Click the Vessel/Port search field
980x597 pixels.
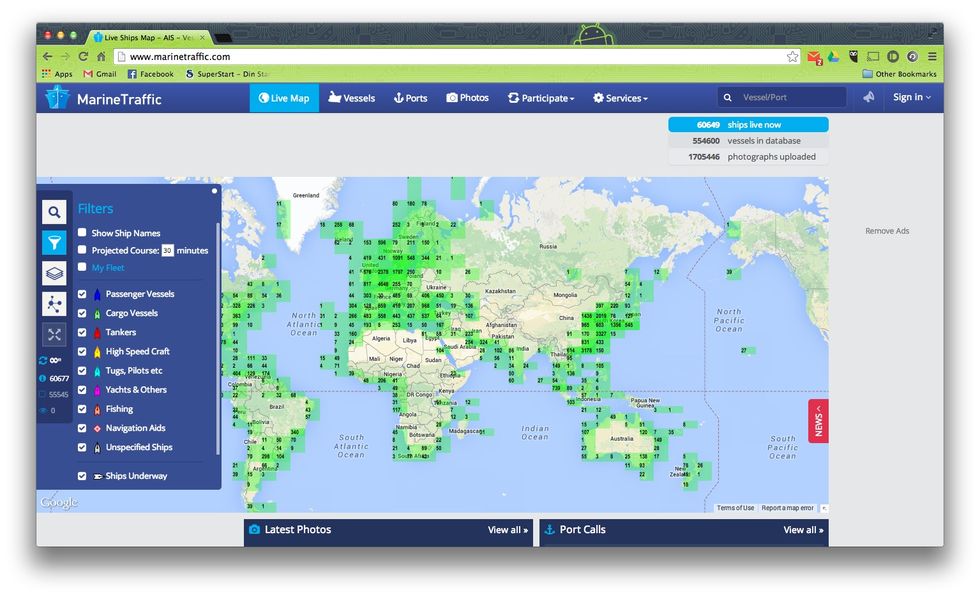tap(790, 98)
